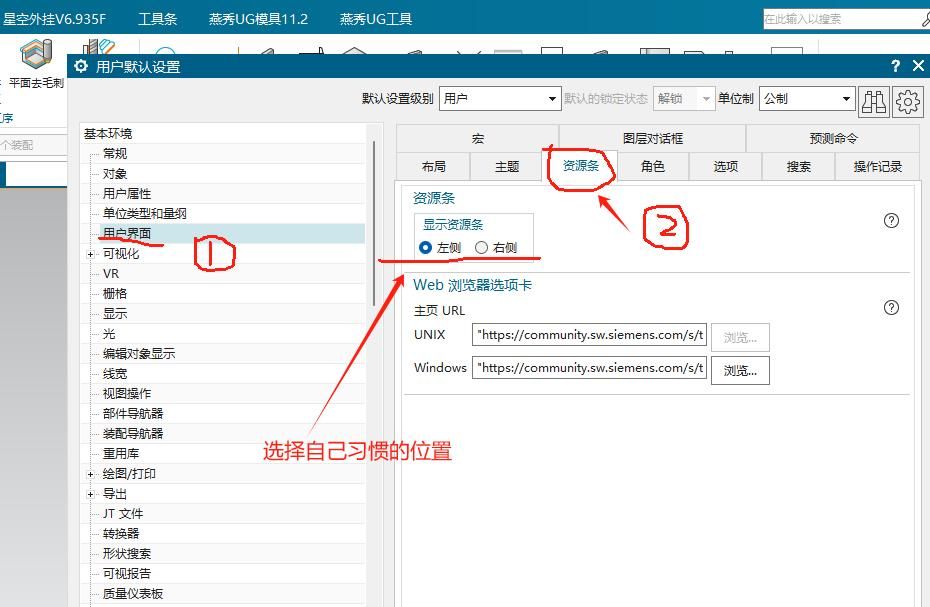The height and width of the screenshot is (607, 930).
Task: Click the help icon for Web浏览器选项卡
Action: (891, 308)
